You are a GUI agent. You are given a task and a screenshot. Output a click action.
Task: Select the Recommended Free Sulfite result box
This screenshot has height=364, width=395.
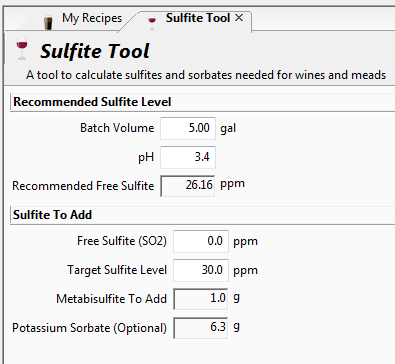coord(188,186)
